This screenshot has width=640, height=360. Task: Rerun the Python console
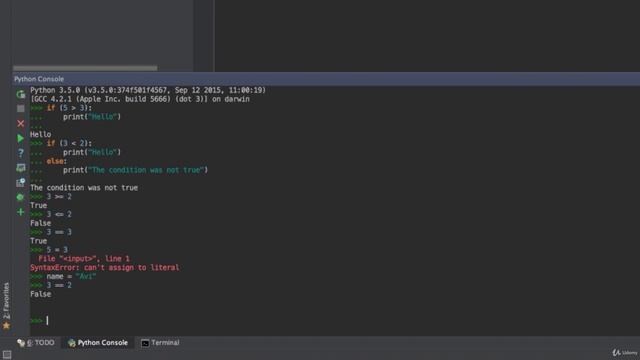point(20,94)
